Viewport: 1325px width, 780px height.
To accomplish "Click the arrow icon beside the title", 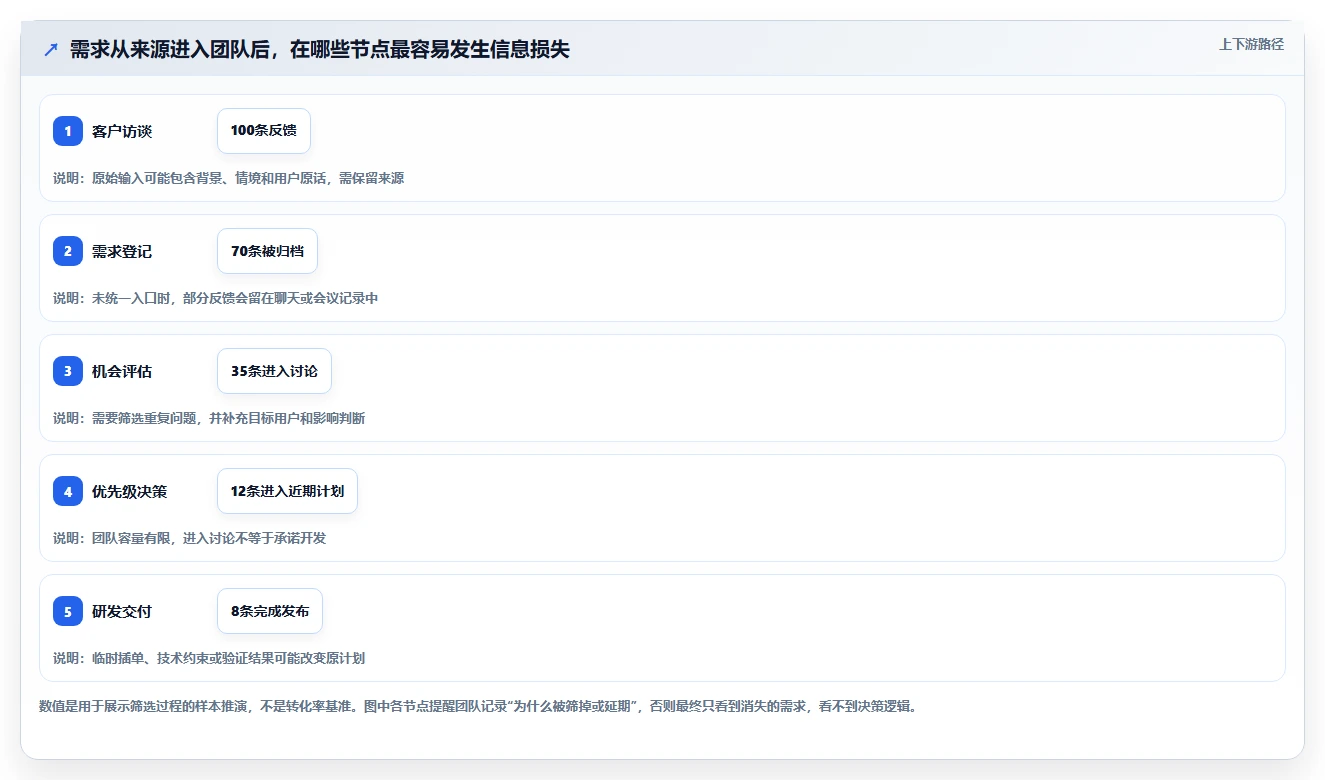I will click(51, 49).
